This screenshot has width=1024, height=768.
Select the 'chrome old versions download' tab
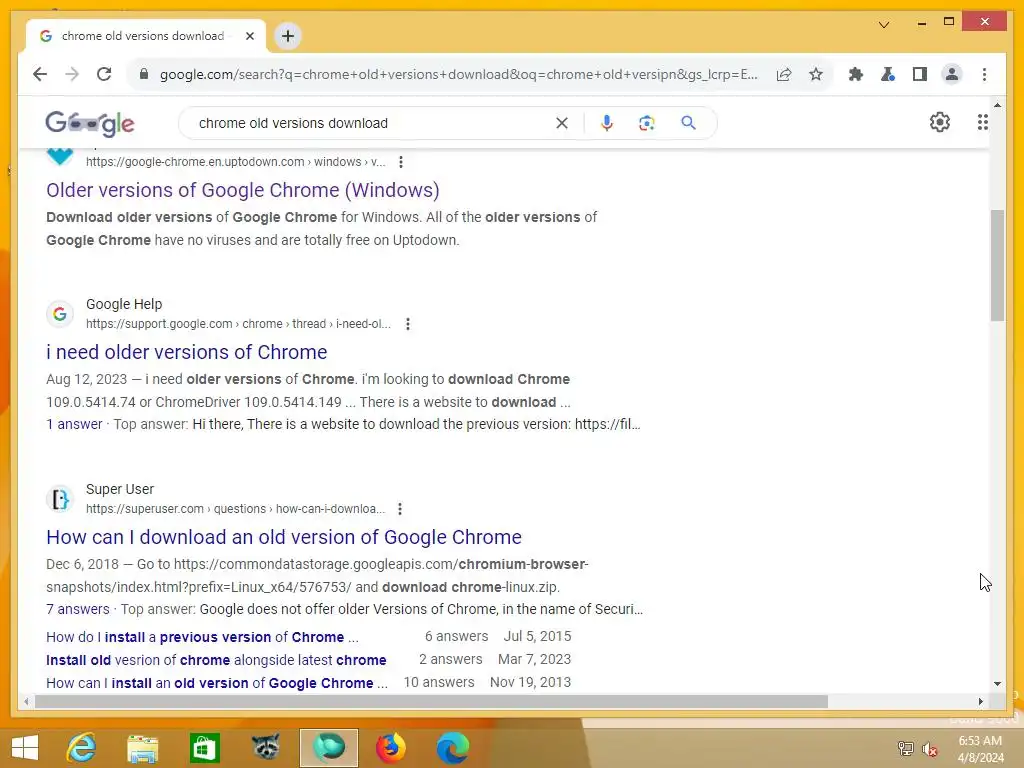pyautogui.click(x=146, y=36)
